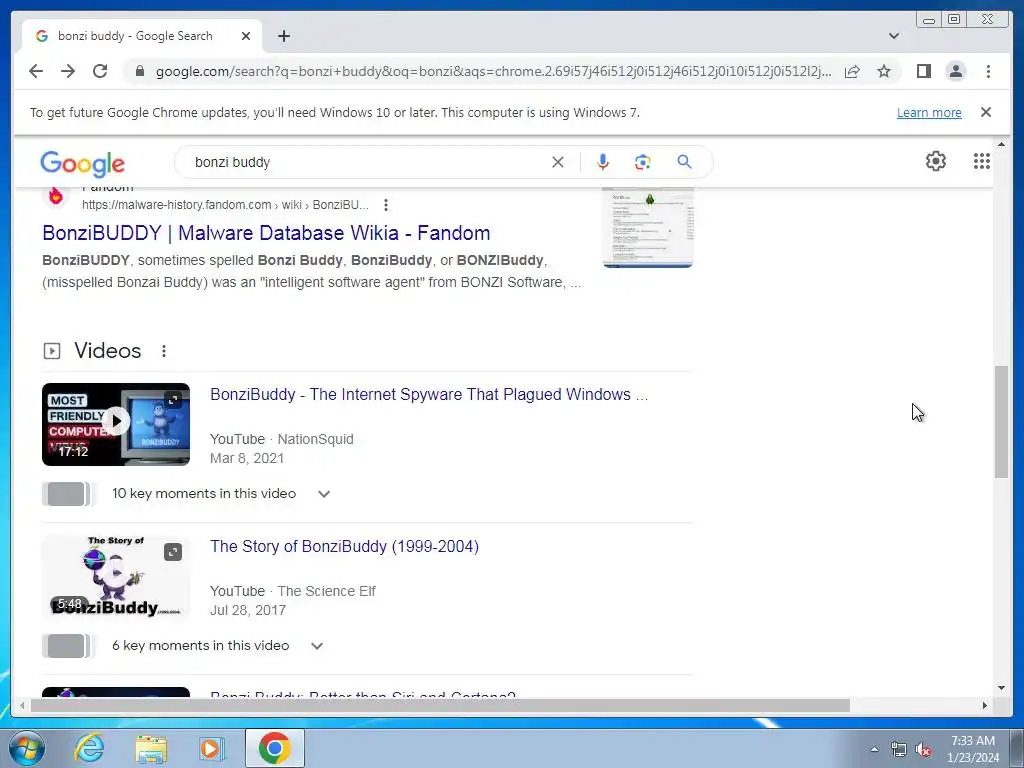The height and width of the screenshot is (768, 1024).
Task: Click the YouTube · NationSquid source text
Action: 281,440
